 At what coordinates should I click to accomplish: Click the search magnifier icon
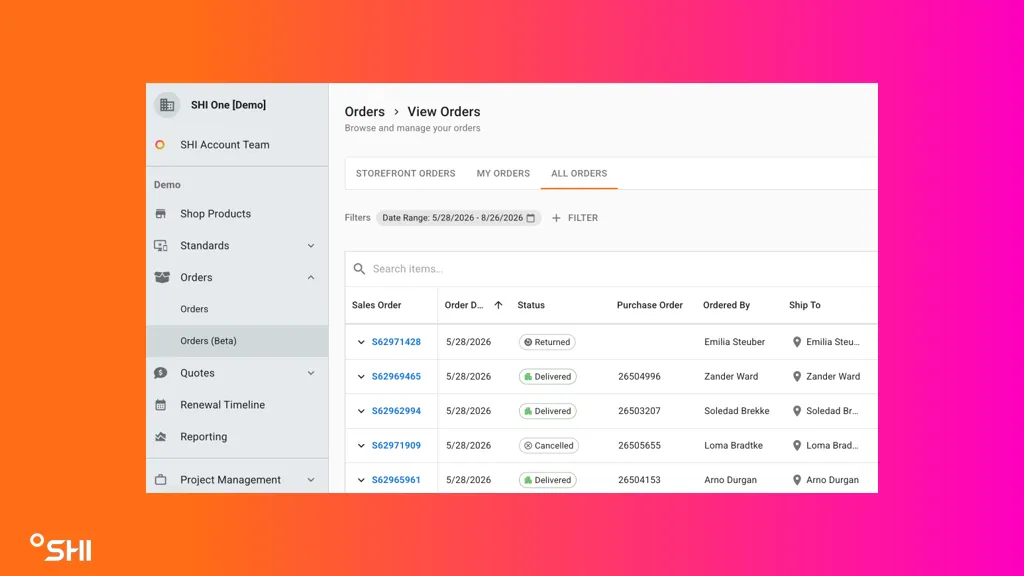tap(359, 269)
